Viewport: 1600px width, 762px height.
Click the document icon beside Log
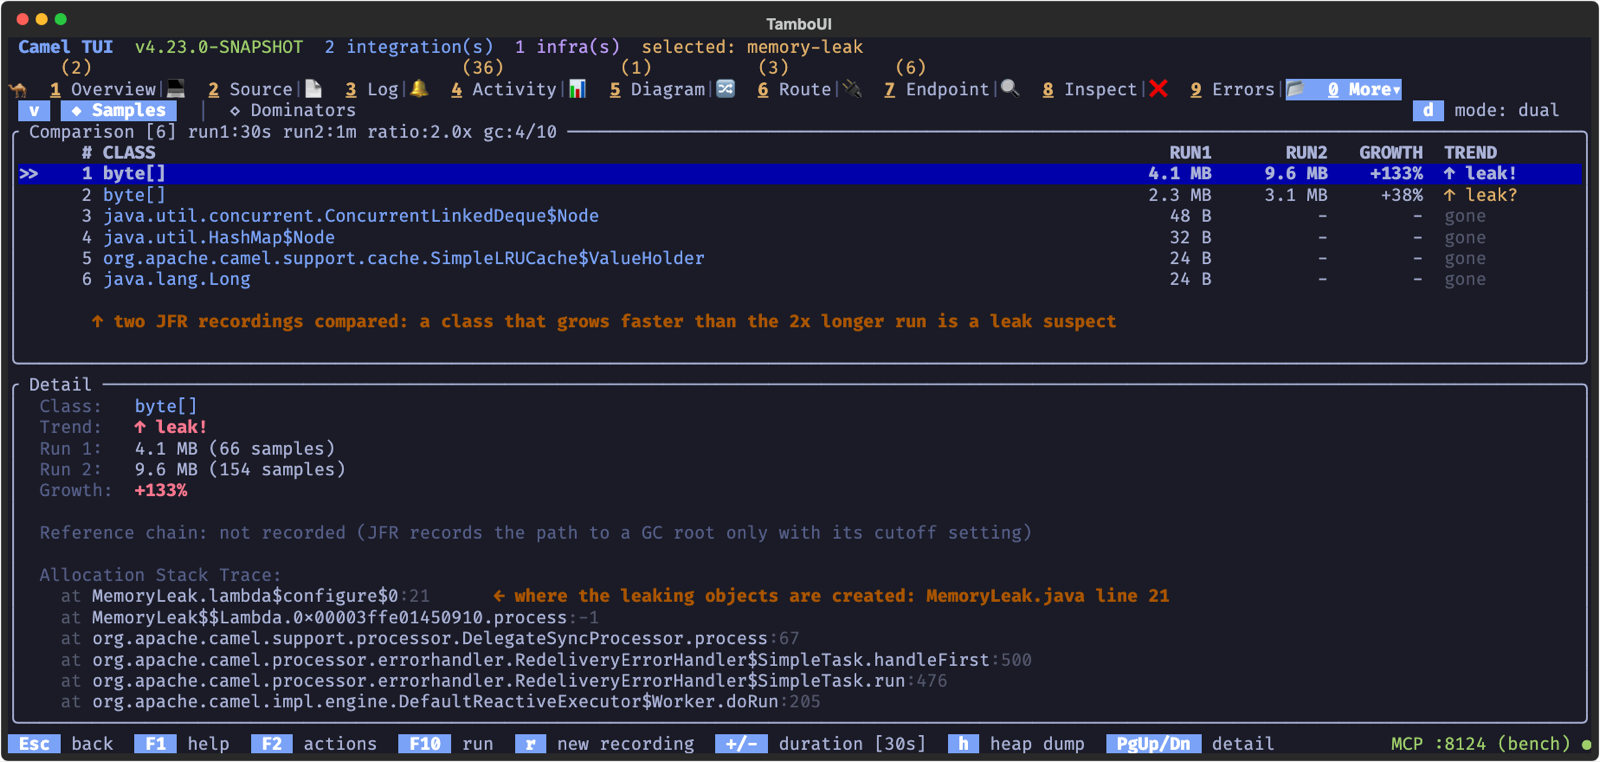click(x=313, y=89)
